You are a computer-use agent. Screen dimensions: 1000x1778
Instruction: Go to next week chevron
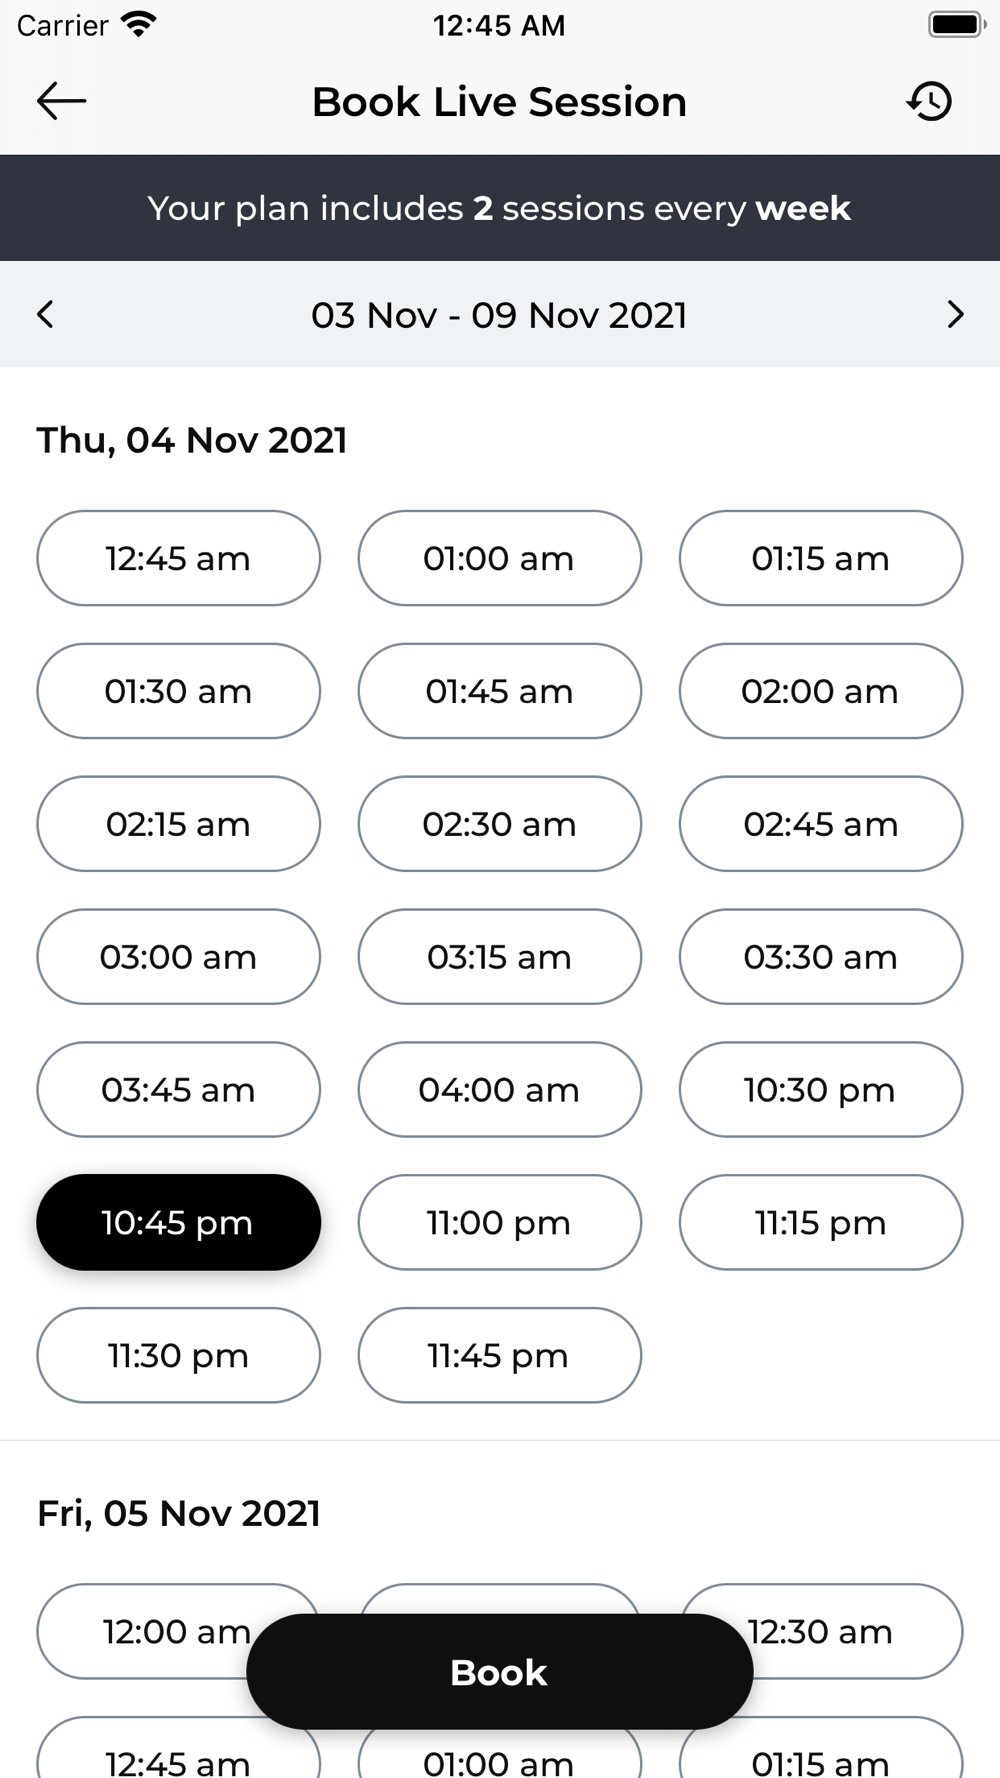955,314
